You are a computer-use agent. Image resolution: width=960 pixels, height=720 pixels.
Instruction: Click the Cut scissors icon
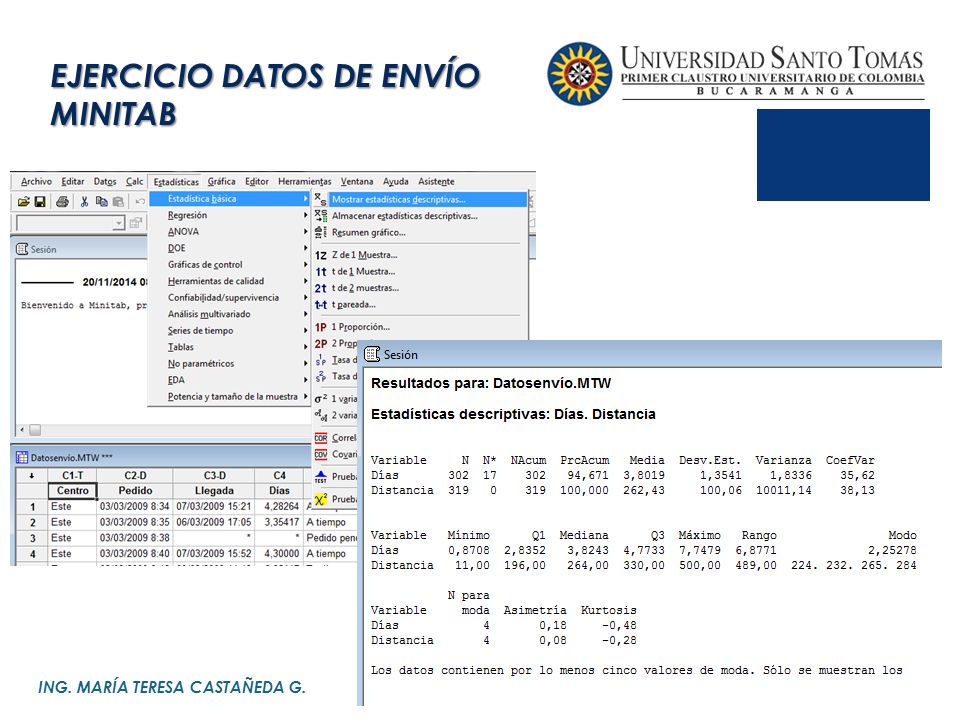point(84,201)
